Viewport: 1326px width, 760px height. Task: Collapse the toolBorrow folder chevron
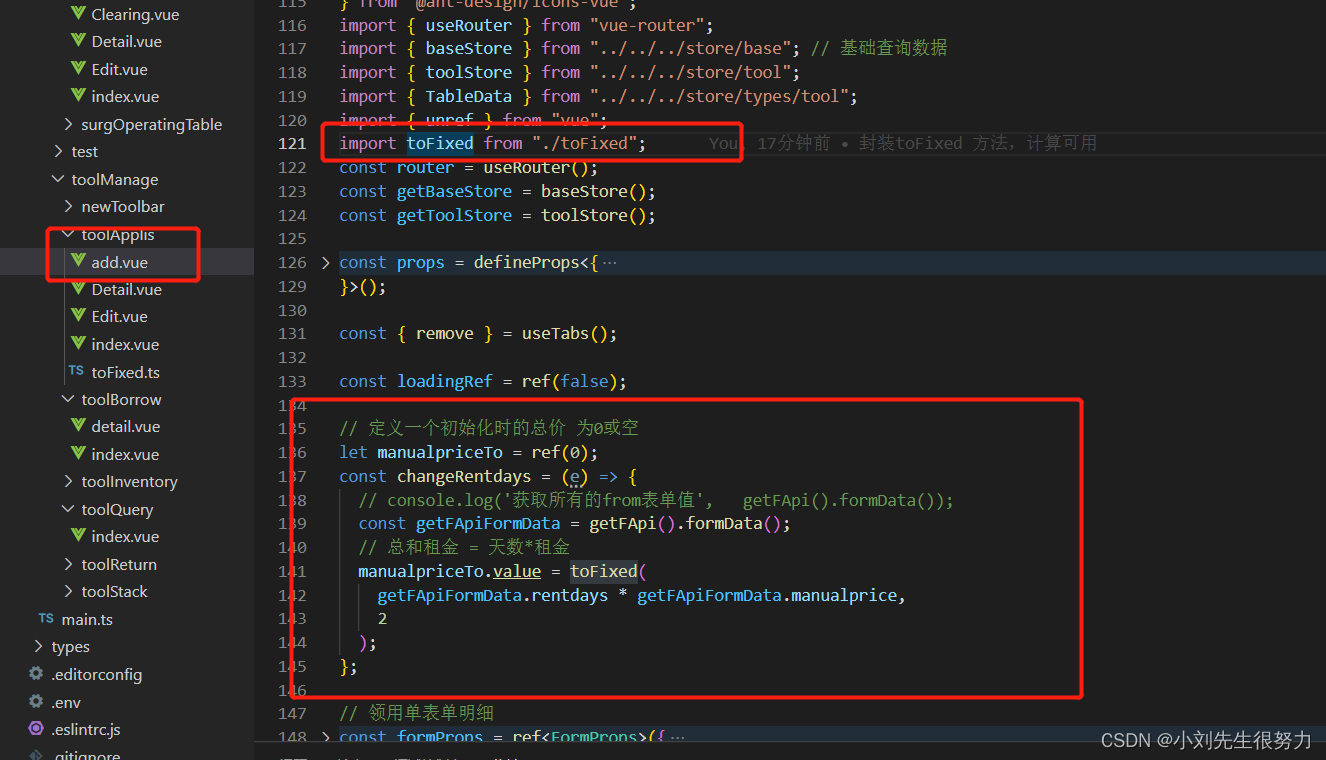click(x=68, y=399)
